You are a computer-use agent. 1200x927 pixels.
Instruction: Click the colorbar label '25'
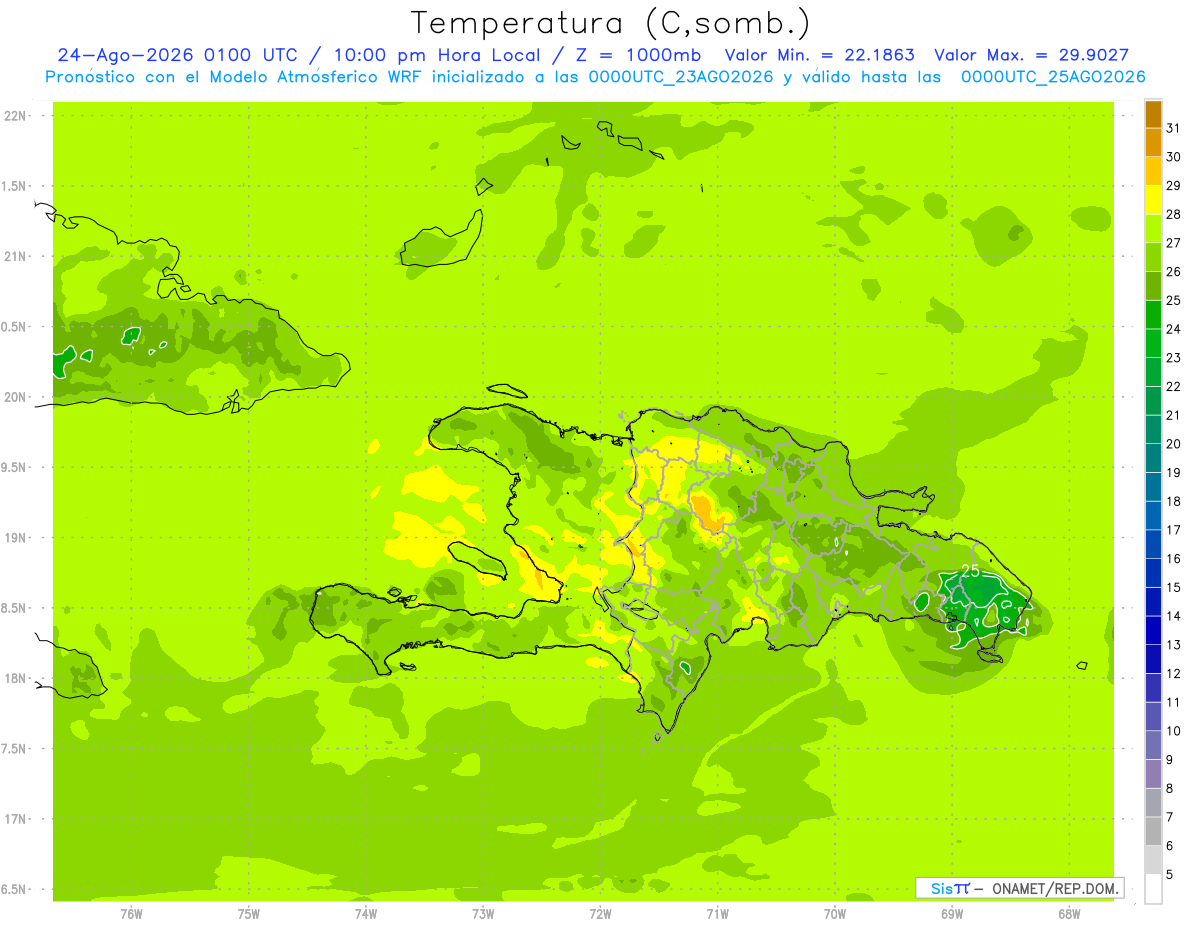click(1174, 300)
